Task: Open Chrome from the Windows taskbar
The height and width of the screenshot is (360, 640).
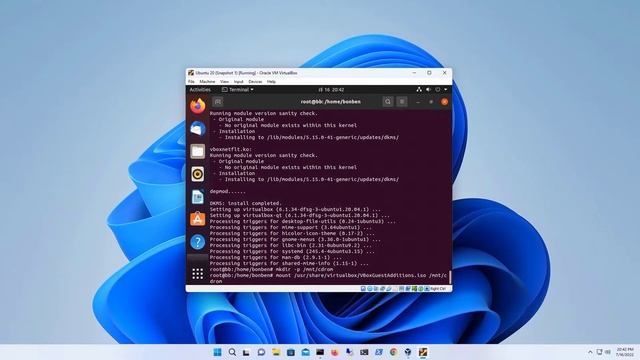Action: 393,352
